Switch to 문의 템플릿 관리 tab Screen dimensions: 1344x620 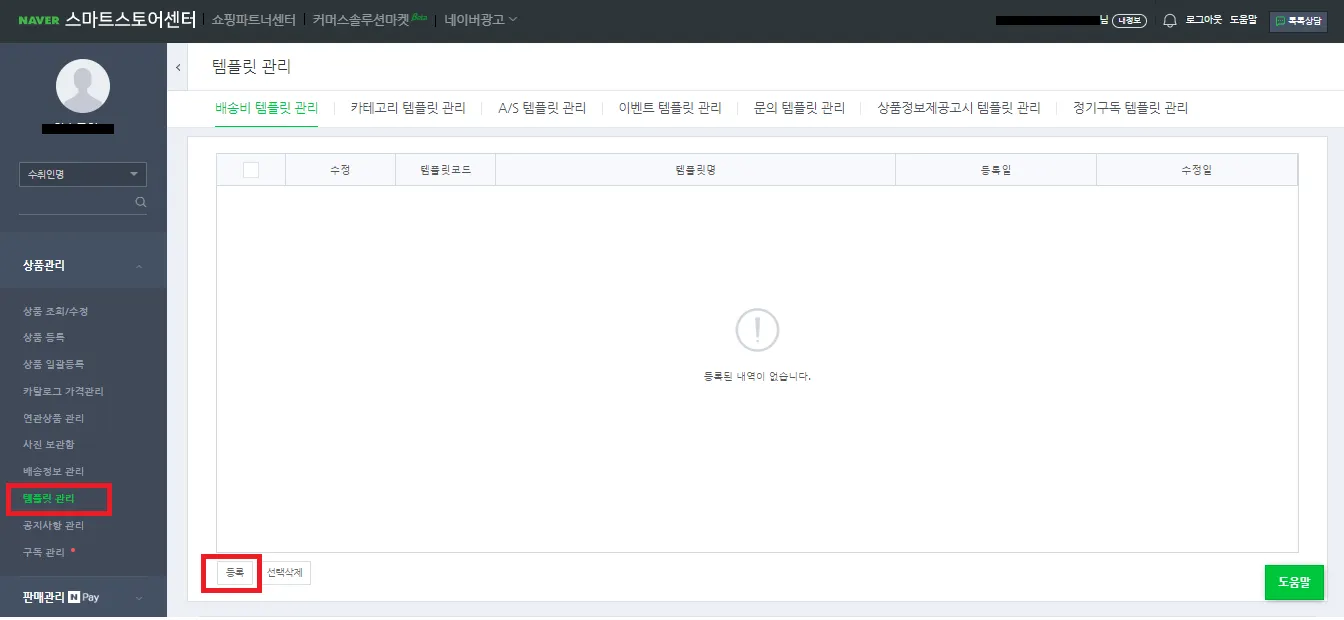799,108
